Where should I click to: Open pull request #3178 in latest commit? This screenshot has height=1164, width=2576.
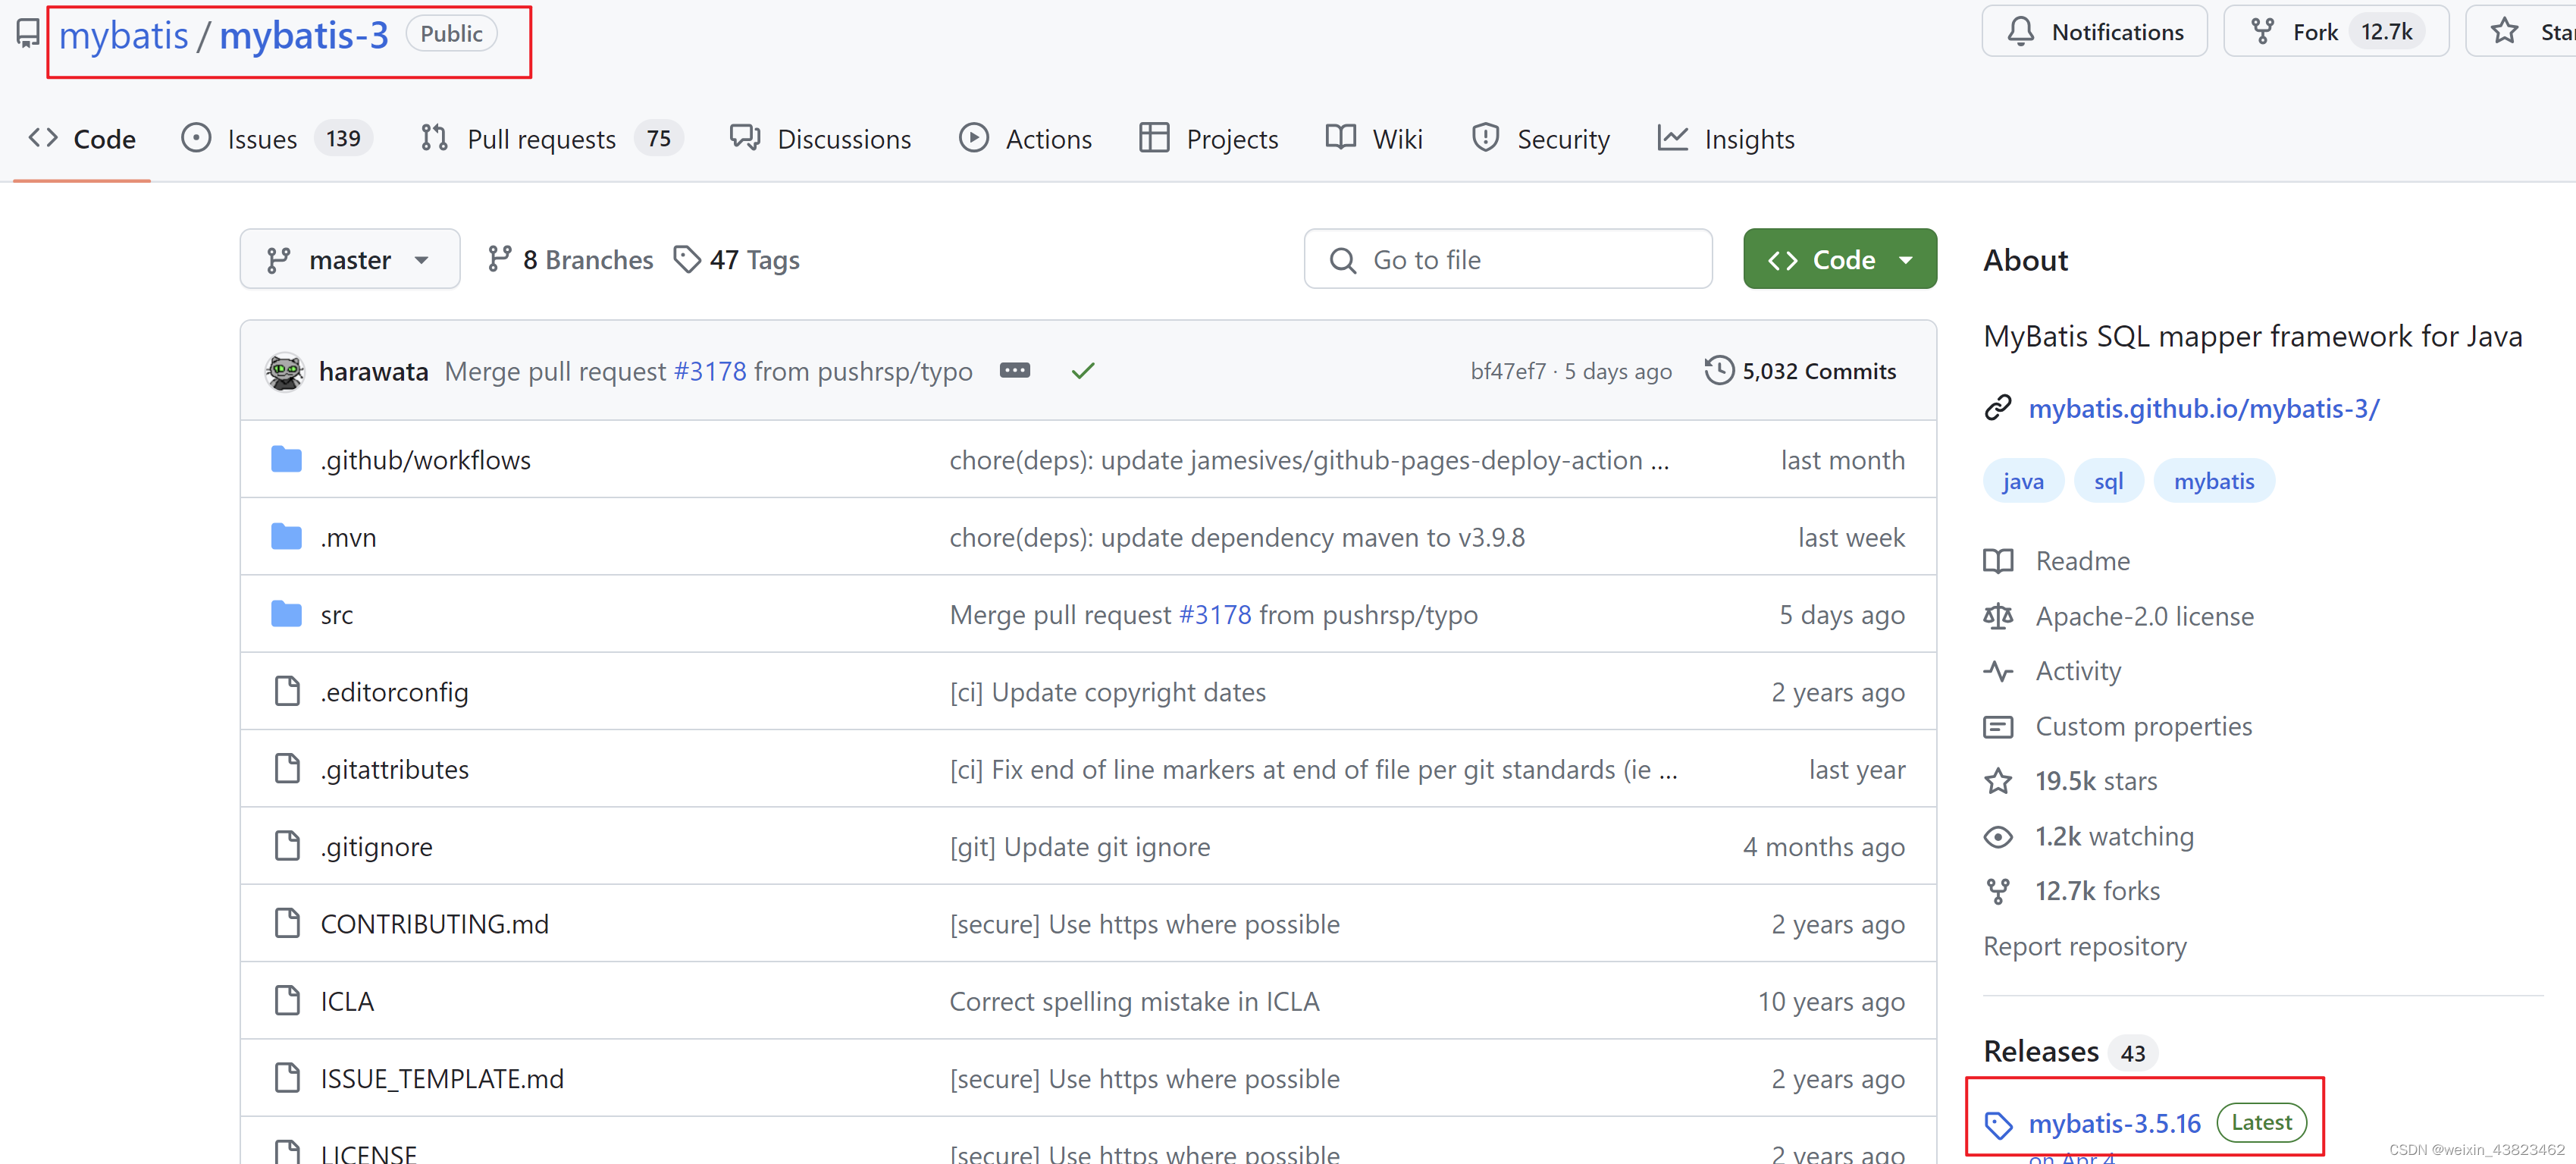click(710, 371)
